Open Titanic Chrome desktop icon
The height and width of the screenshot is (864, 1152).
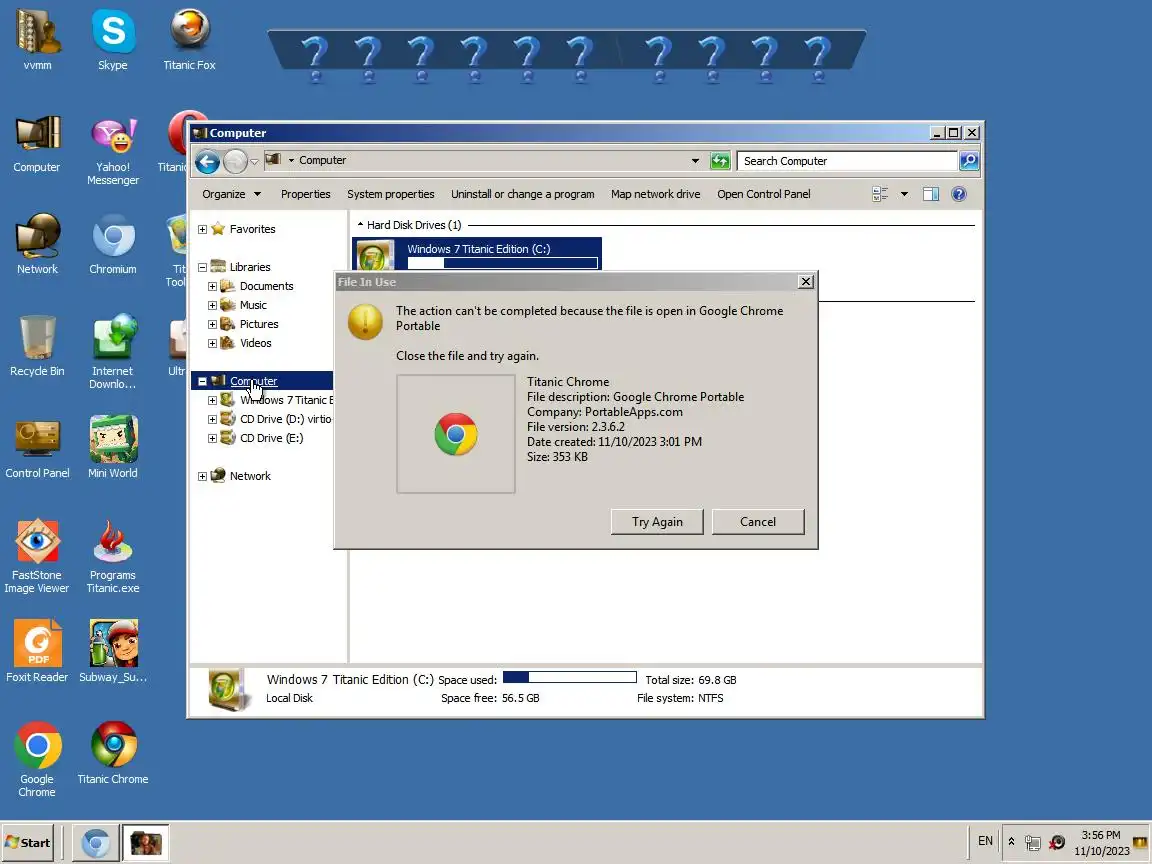[112, 753]
